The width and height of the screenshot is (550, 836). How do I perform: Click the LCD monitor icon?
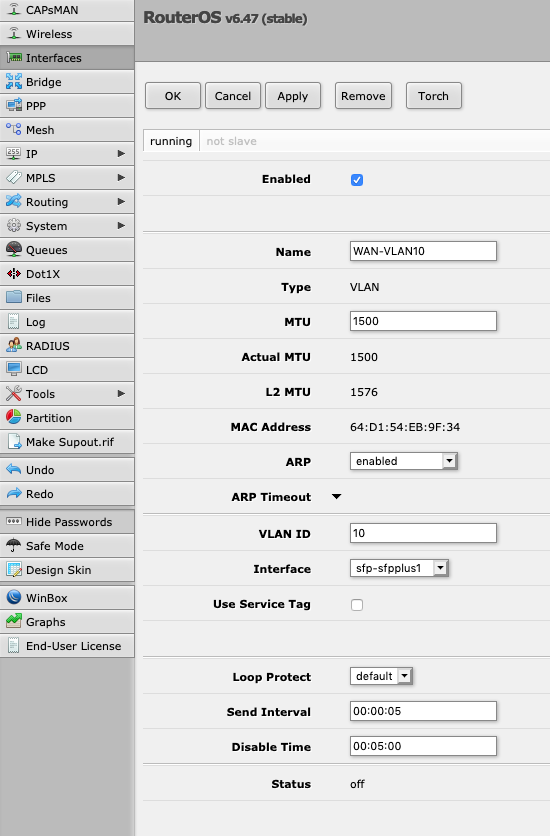[x=14, y=369]
